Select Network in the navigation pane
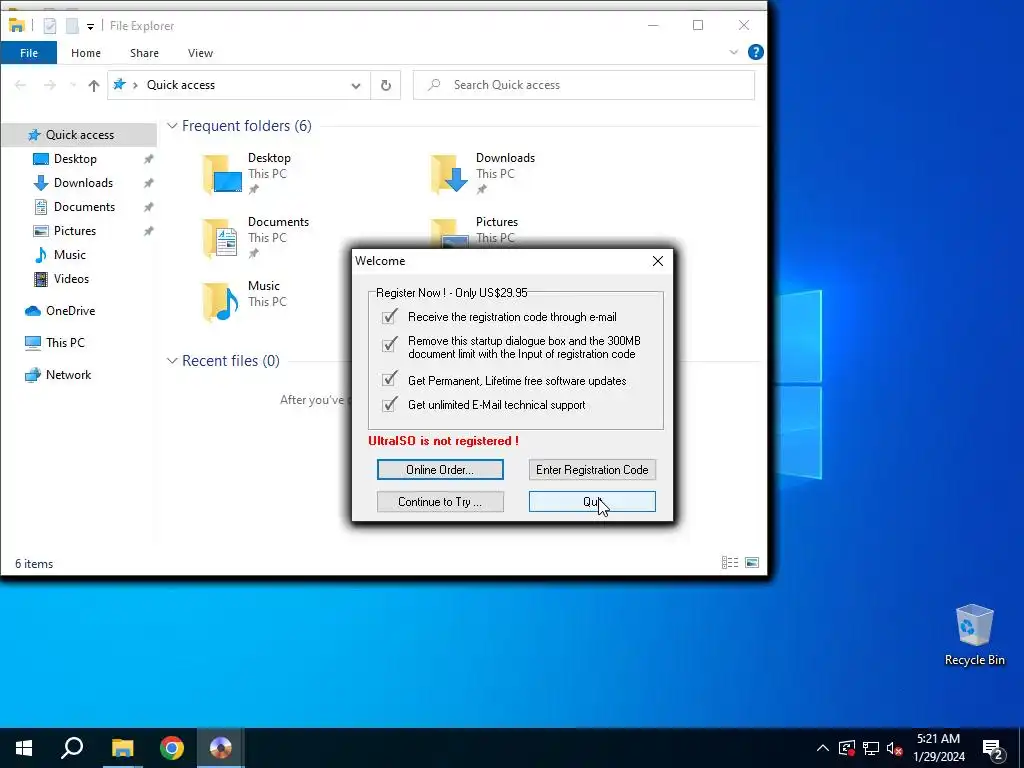1024x768 pixels. coord(68,375)
